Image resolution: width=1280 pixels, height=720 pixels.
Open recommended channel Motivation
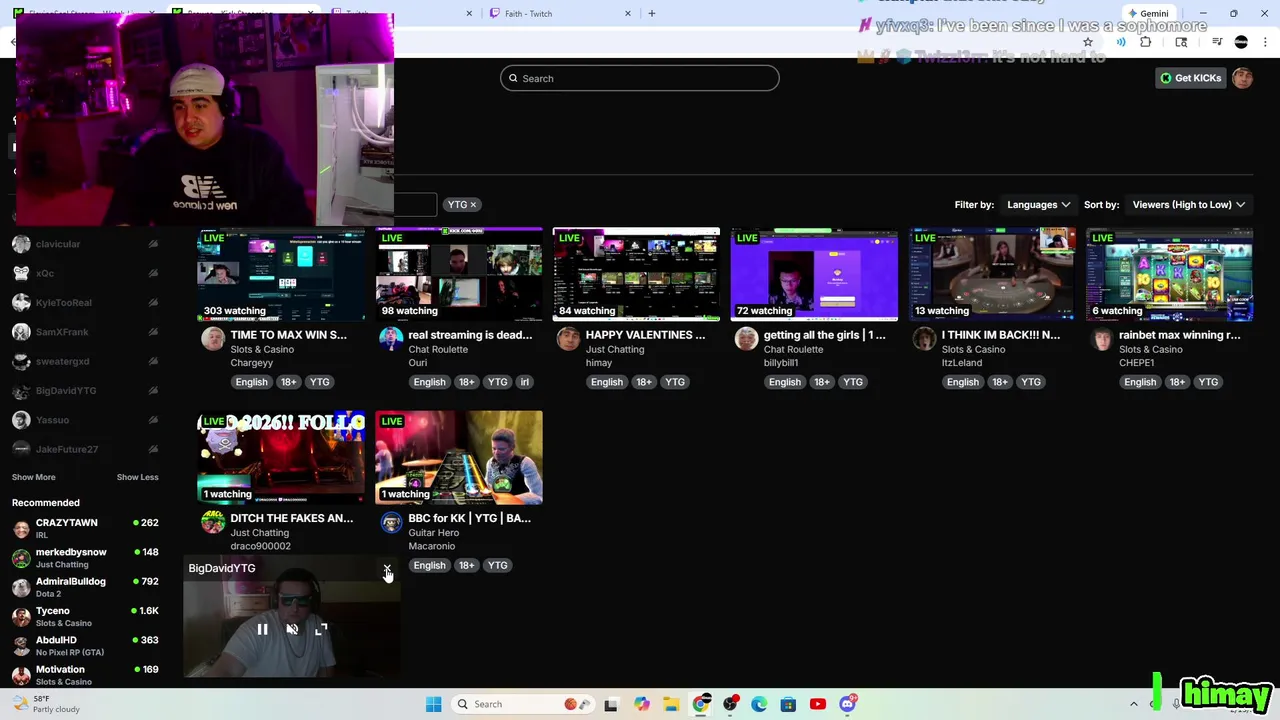[85, 675]
